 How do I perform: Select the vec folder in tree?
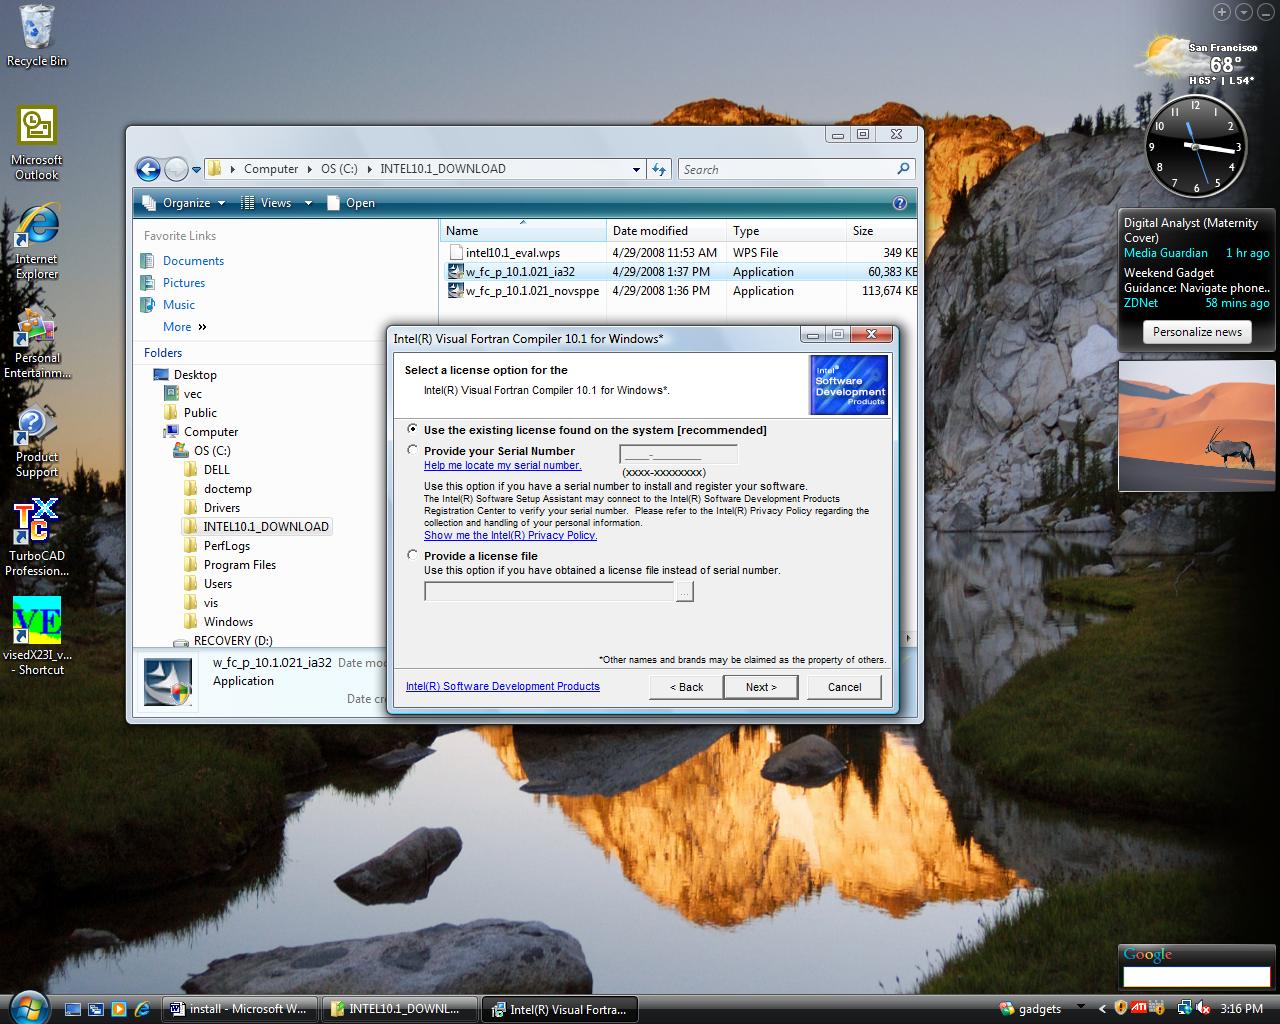click(193, 394)
